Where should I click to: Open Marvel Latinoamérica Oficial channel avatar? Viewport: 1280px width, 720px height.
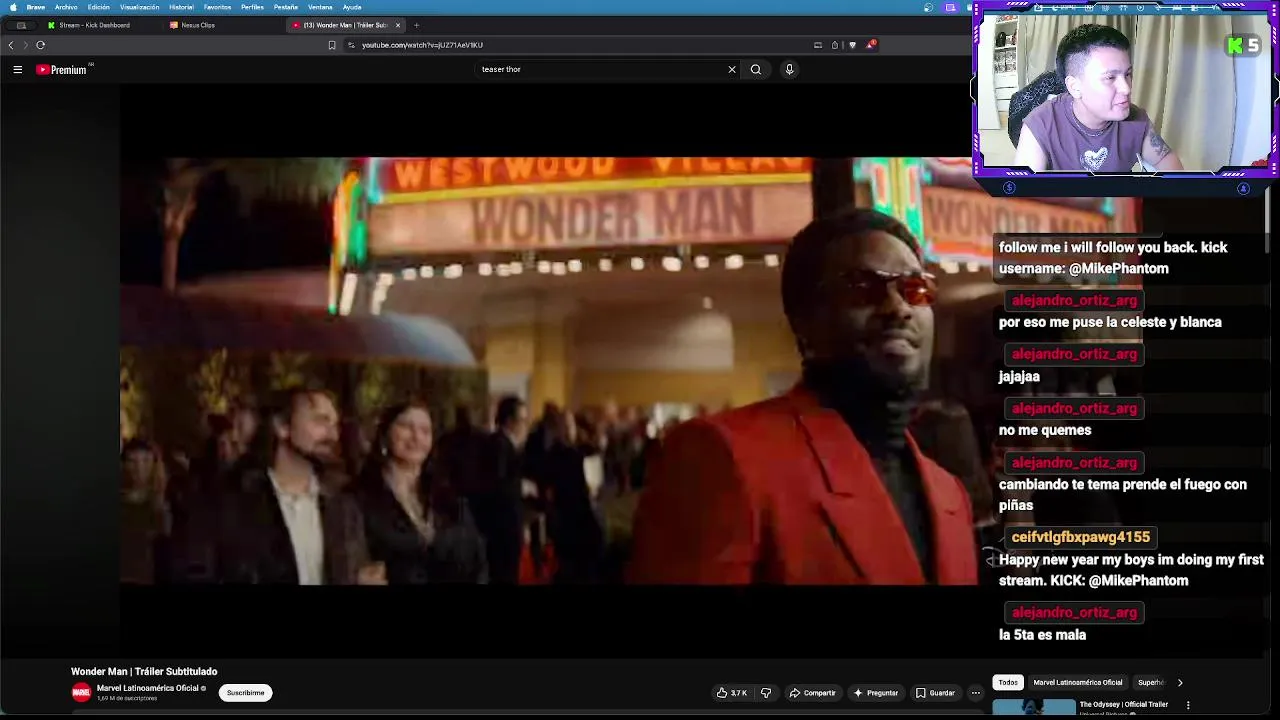tap(81, 692)
